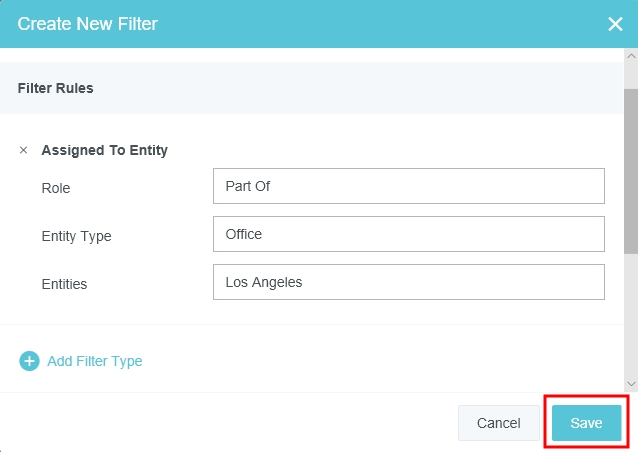Click the Role field label

[56, 188]
